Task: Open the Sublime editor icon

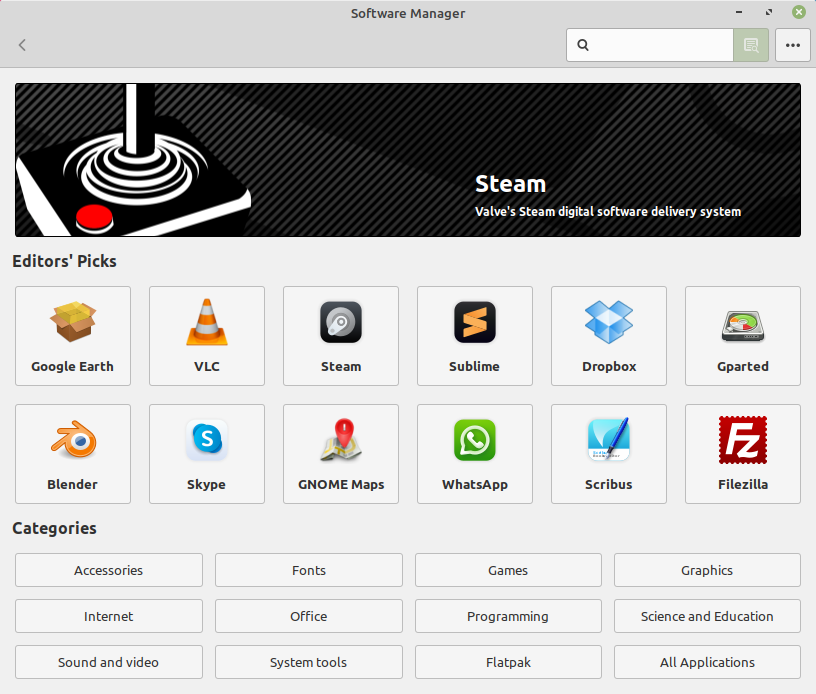Action: coord(475,322)
